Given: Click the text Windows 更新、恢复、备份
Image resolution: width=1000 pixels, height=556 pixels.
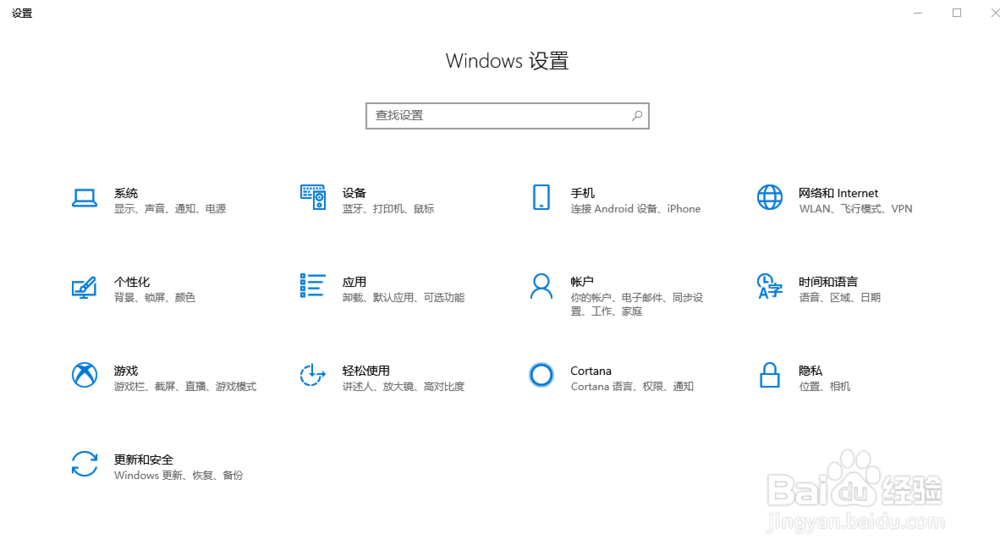Looking at the screenshot, I should 179,476.
